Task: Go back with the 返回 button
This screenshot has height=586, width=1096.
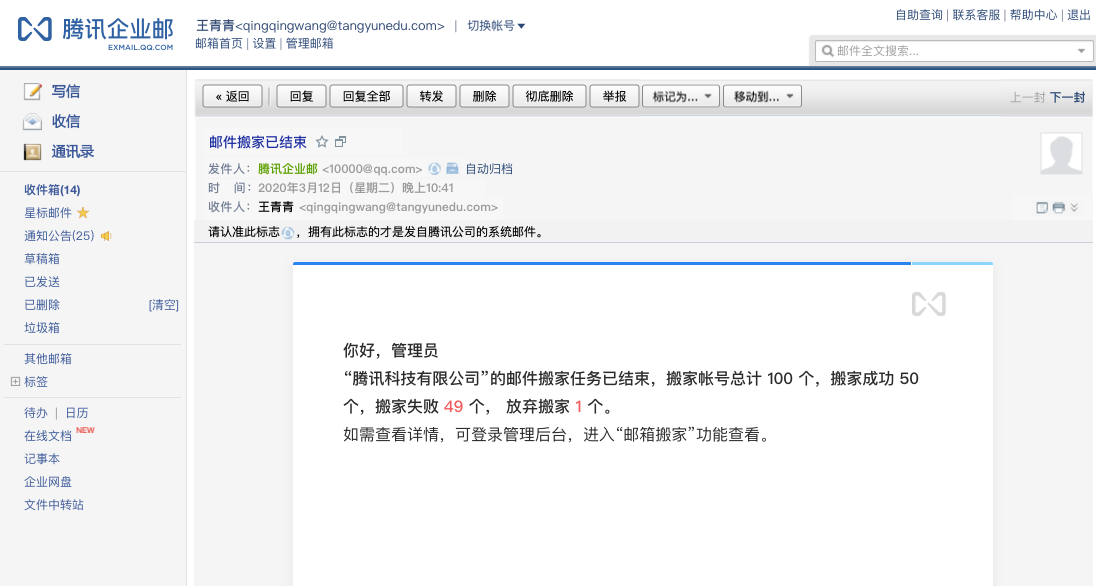Action: click(233, 97)
